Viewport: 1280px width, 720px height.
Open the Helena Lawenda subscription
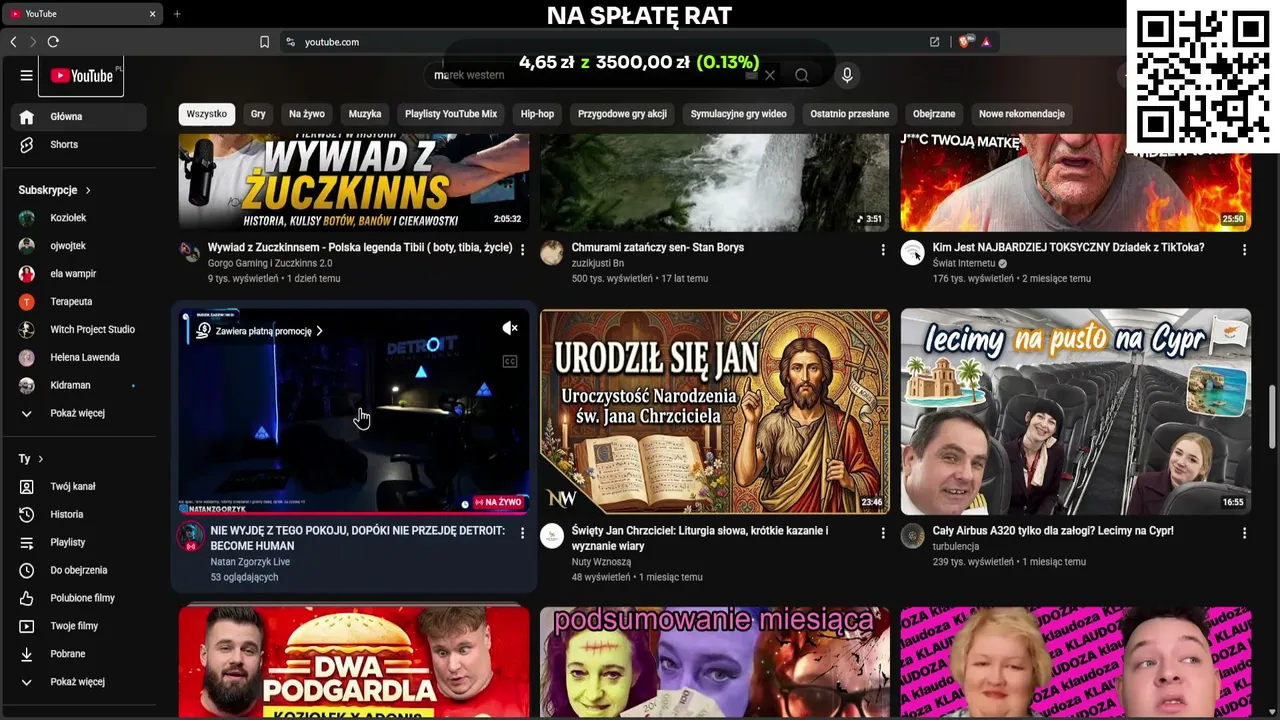click(x=79, y=358)
